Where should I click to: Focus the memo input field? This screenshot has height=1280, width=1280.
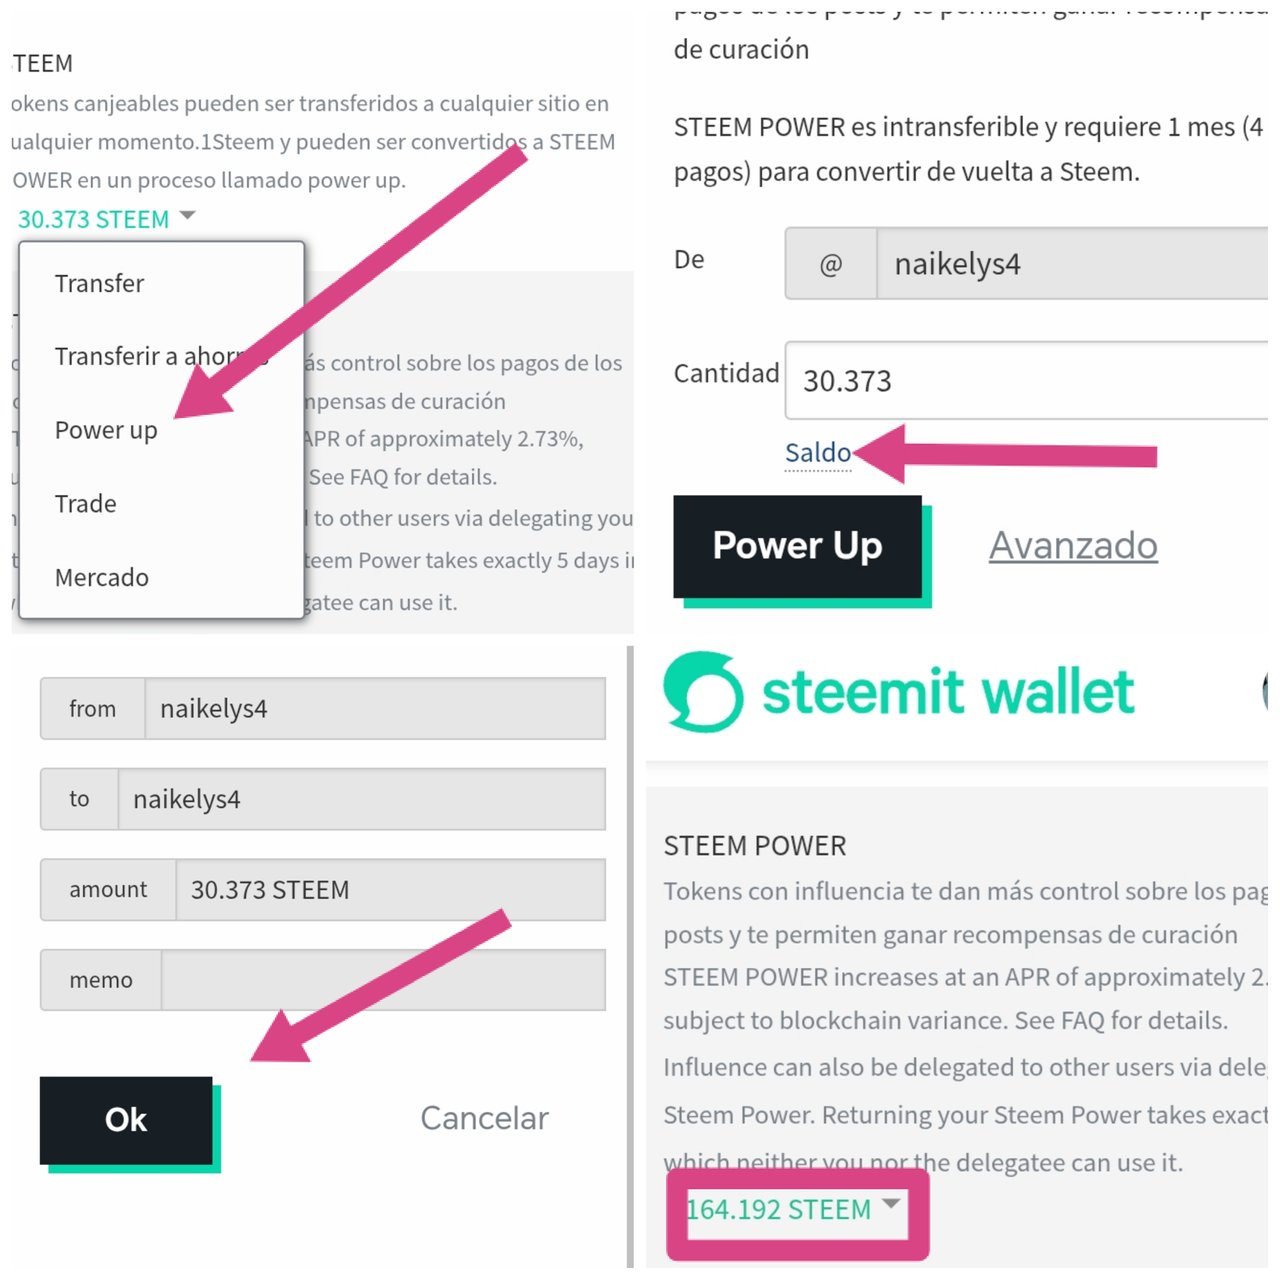(384, 980)
